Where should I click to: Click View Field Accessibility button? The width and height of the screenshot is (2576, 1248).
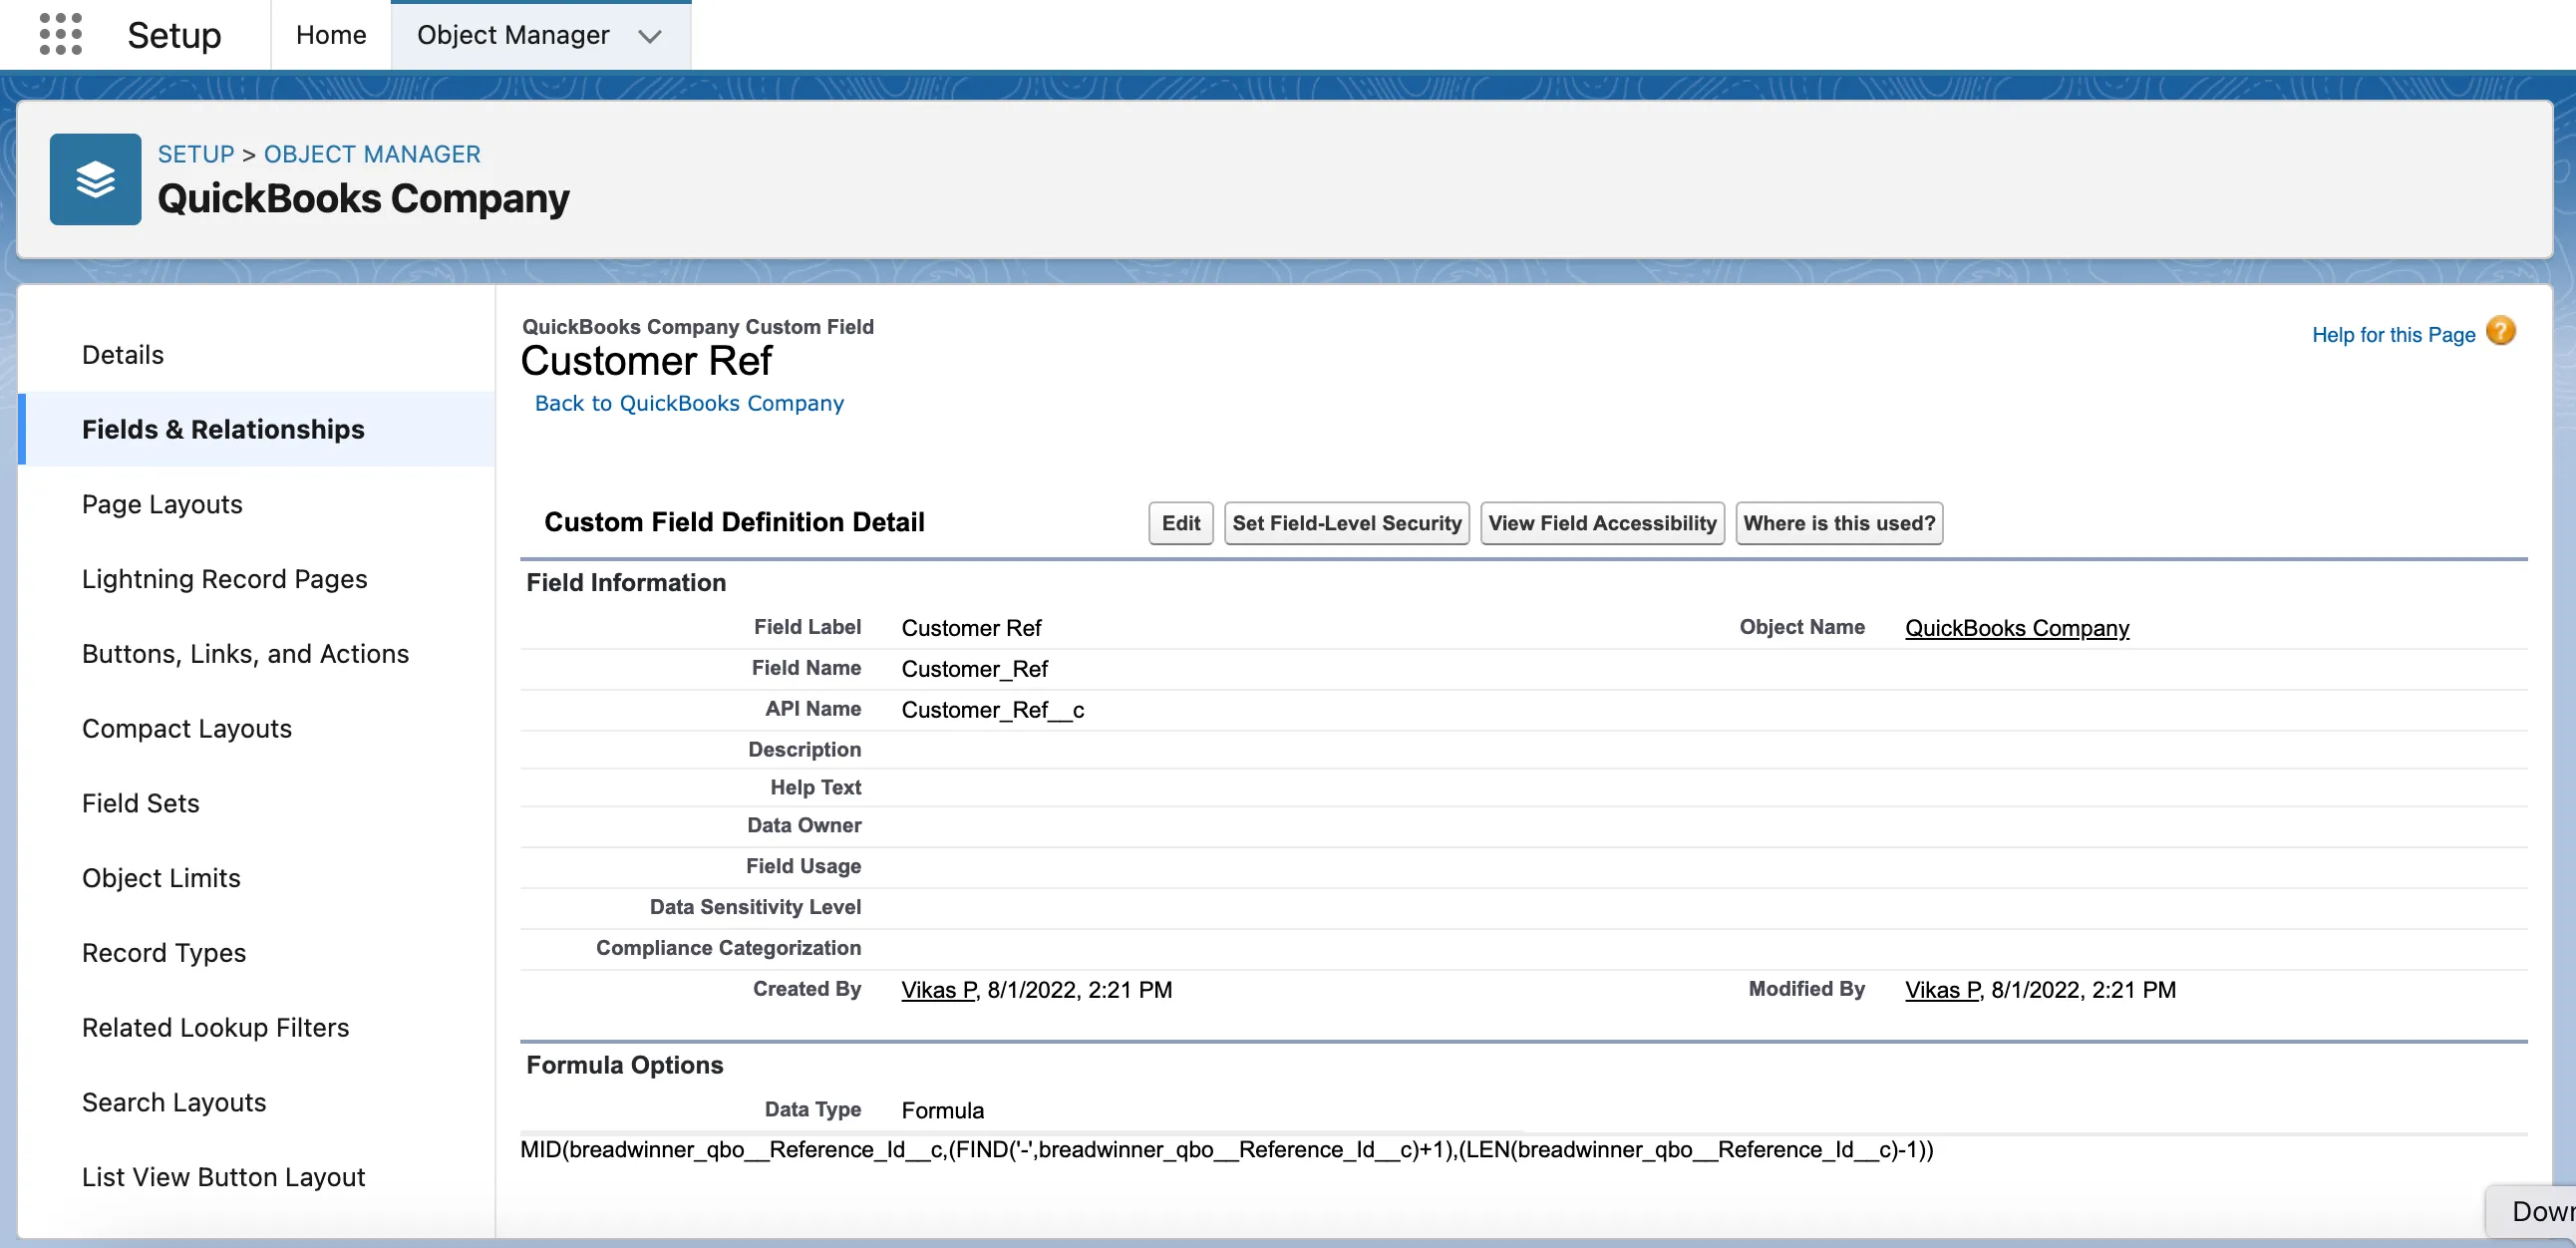click(1602, 523)
